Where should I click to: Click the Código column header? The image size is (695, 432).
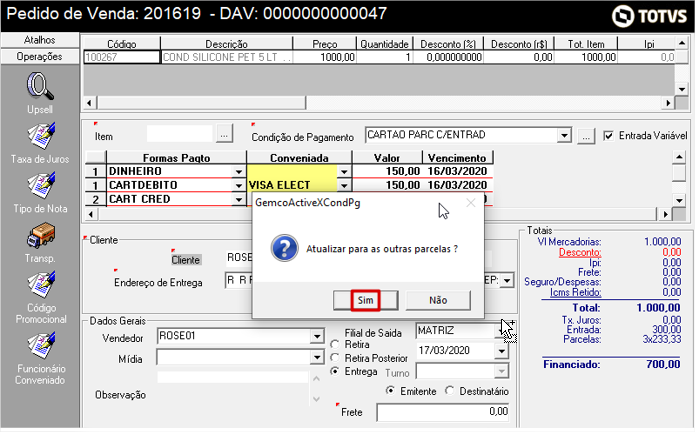click(122, 44)
